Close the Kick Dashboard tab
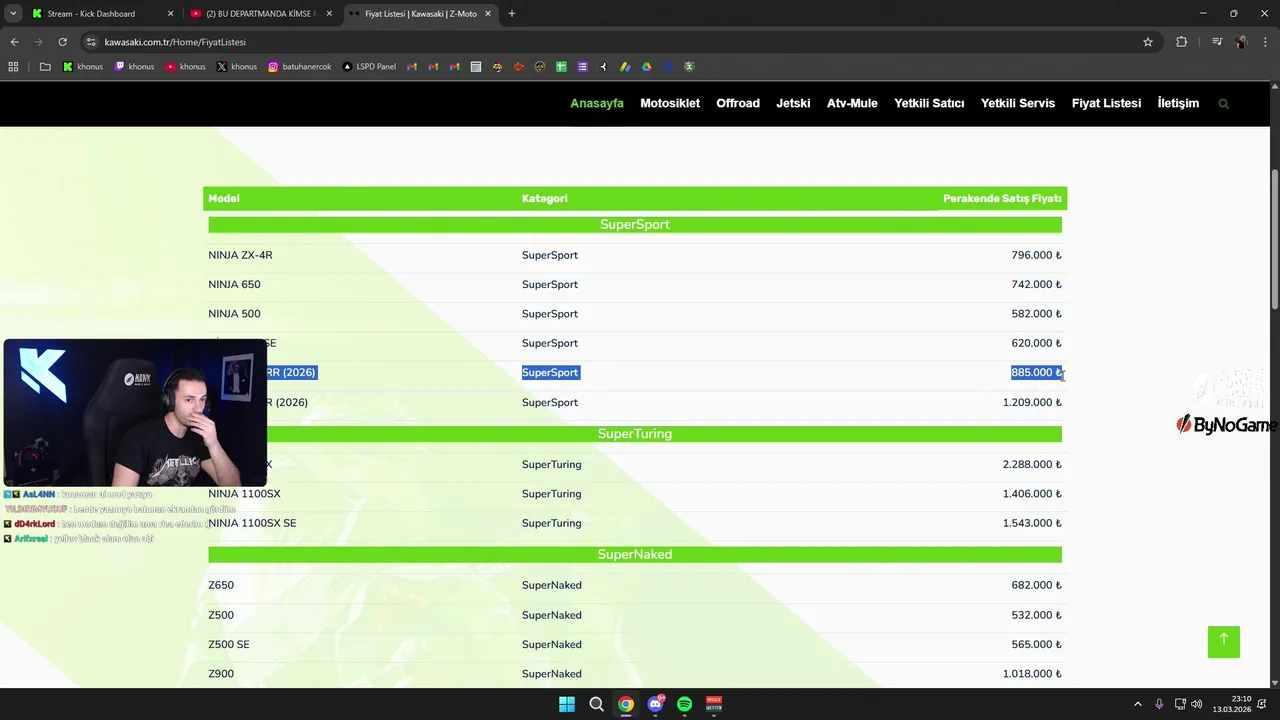The height and width of the screenshot is (720, 1280). click(x=170, y=14)
